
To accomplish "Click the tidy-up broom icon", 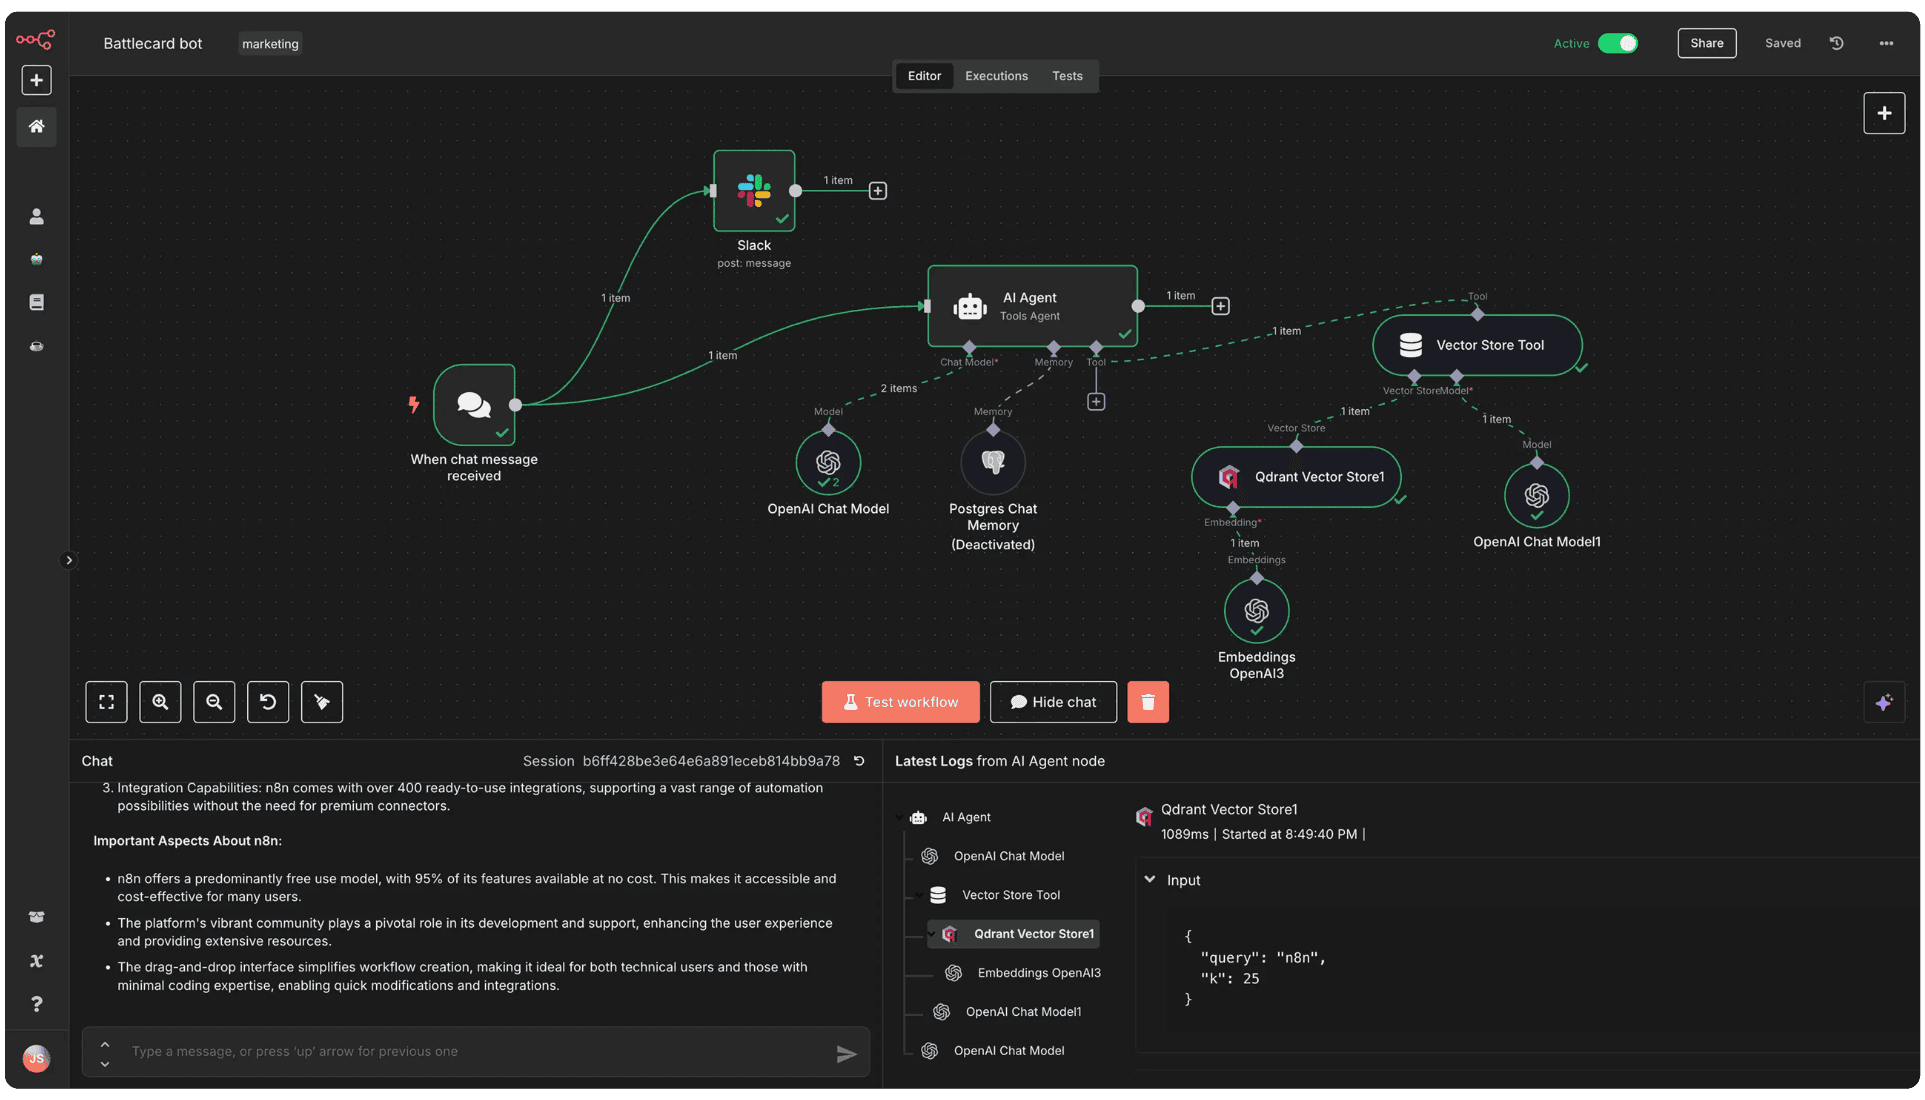I will tap(322, 702).
